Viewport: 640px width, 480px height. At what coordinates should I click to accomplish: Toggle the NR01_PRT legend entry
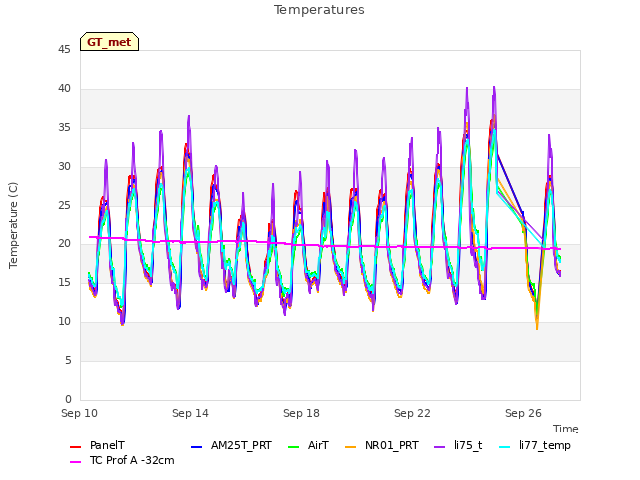coord(382,446)
